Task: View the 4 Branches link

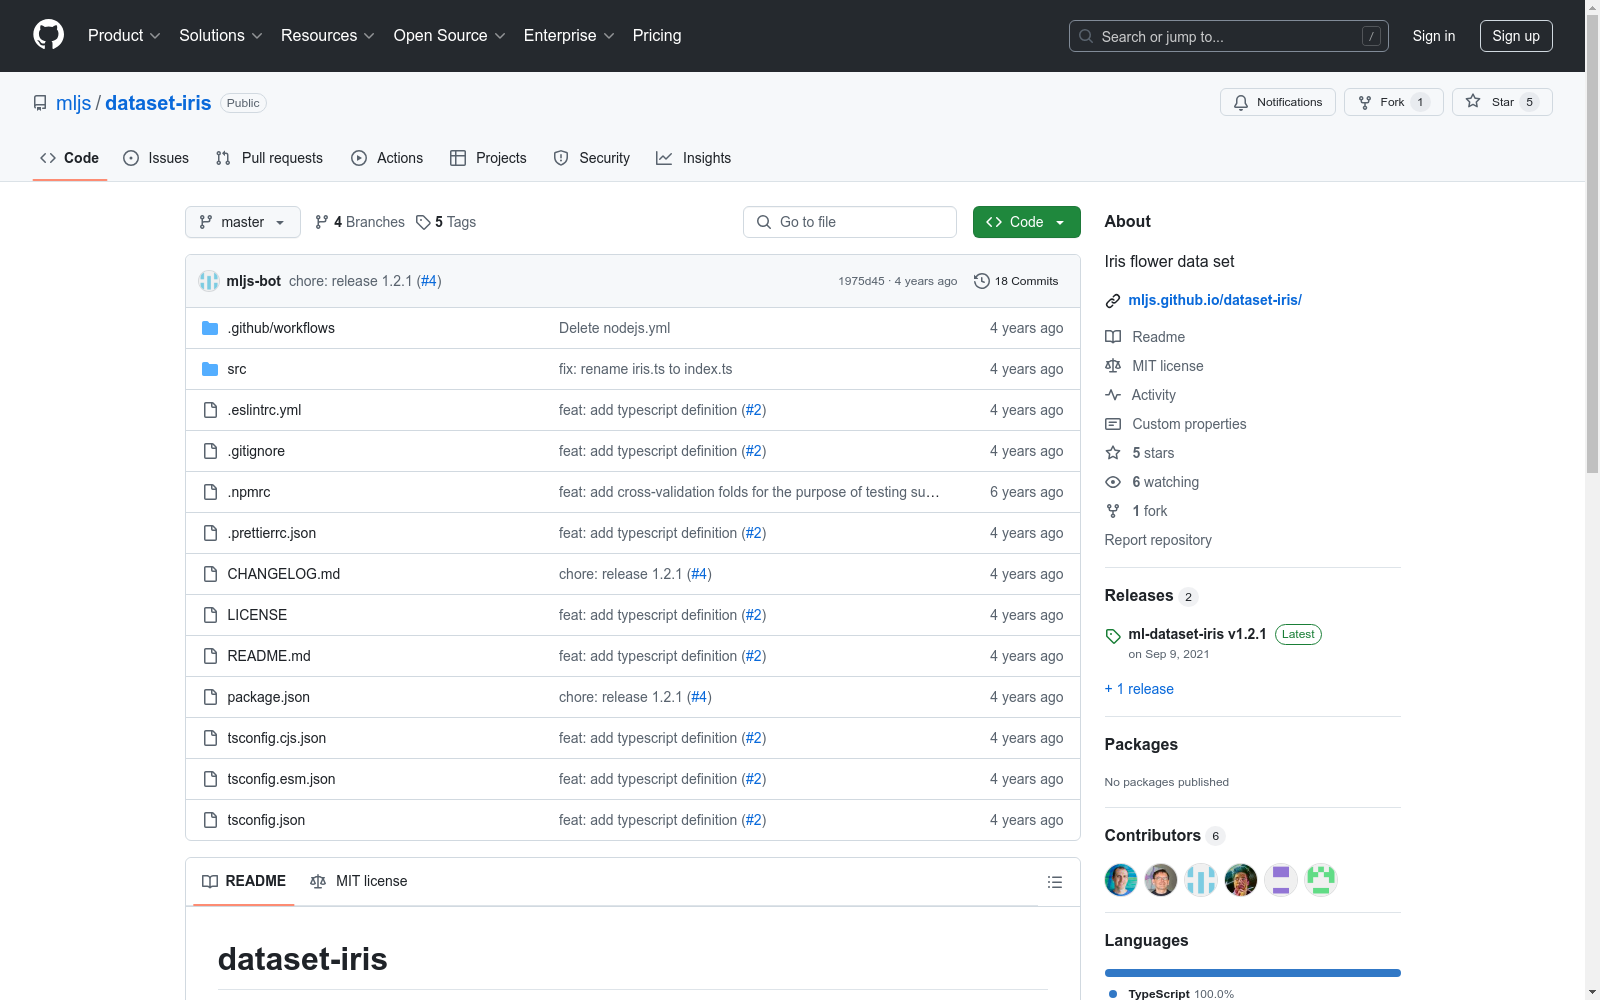Action: 360,222
